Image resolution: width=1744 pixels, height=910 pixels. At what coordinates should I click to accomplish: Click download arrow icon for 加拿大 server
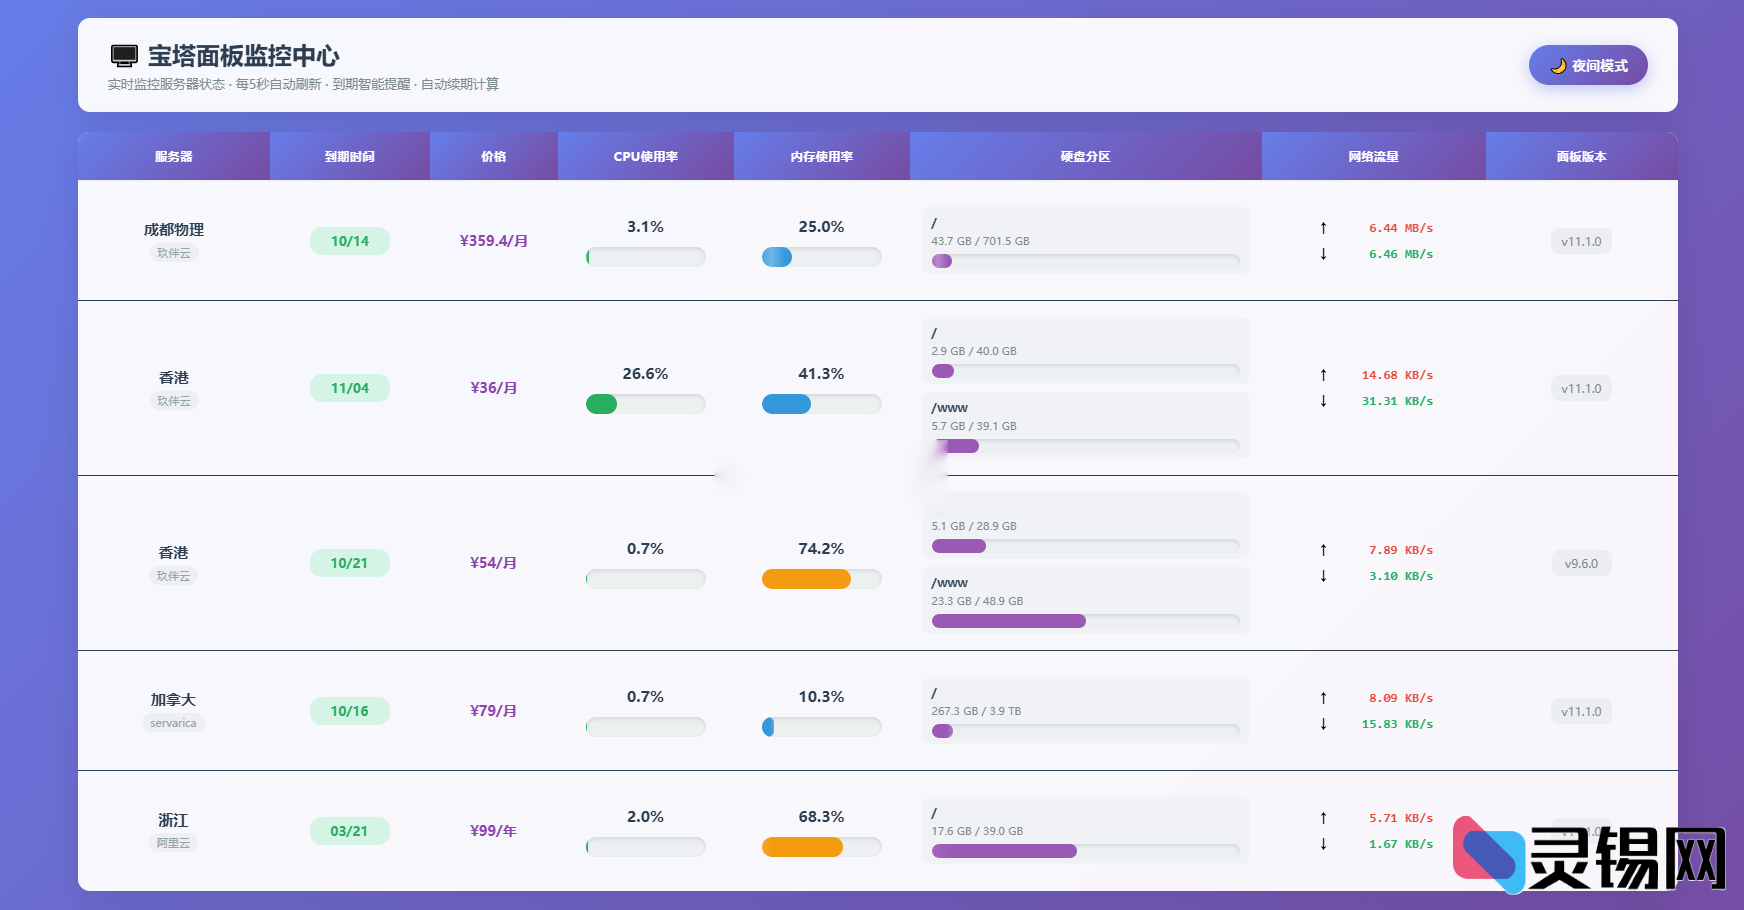(x=1323, y=724)
